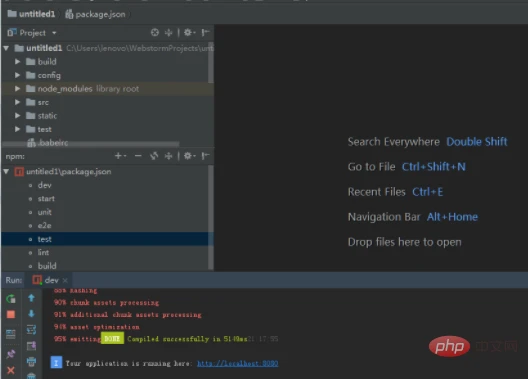This screenshot has height=379, width=528.
Task: Open the Project panel gear settings
Action: [189, 32]
